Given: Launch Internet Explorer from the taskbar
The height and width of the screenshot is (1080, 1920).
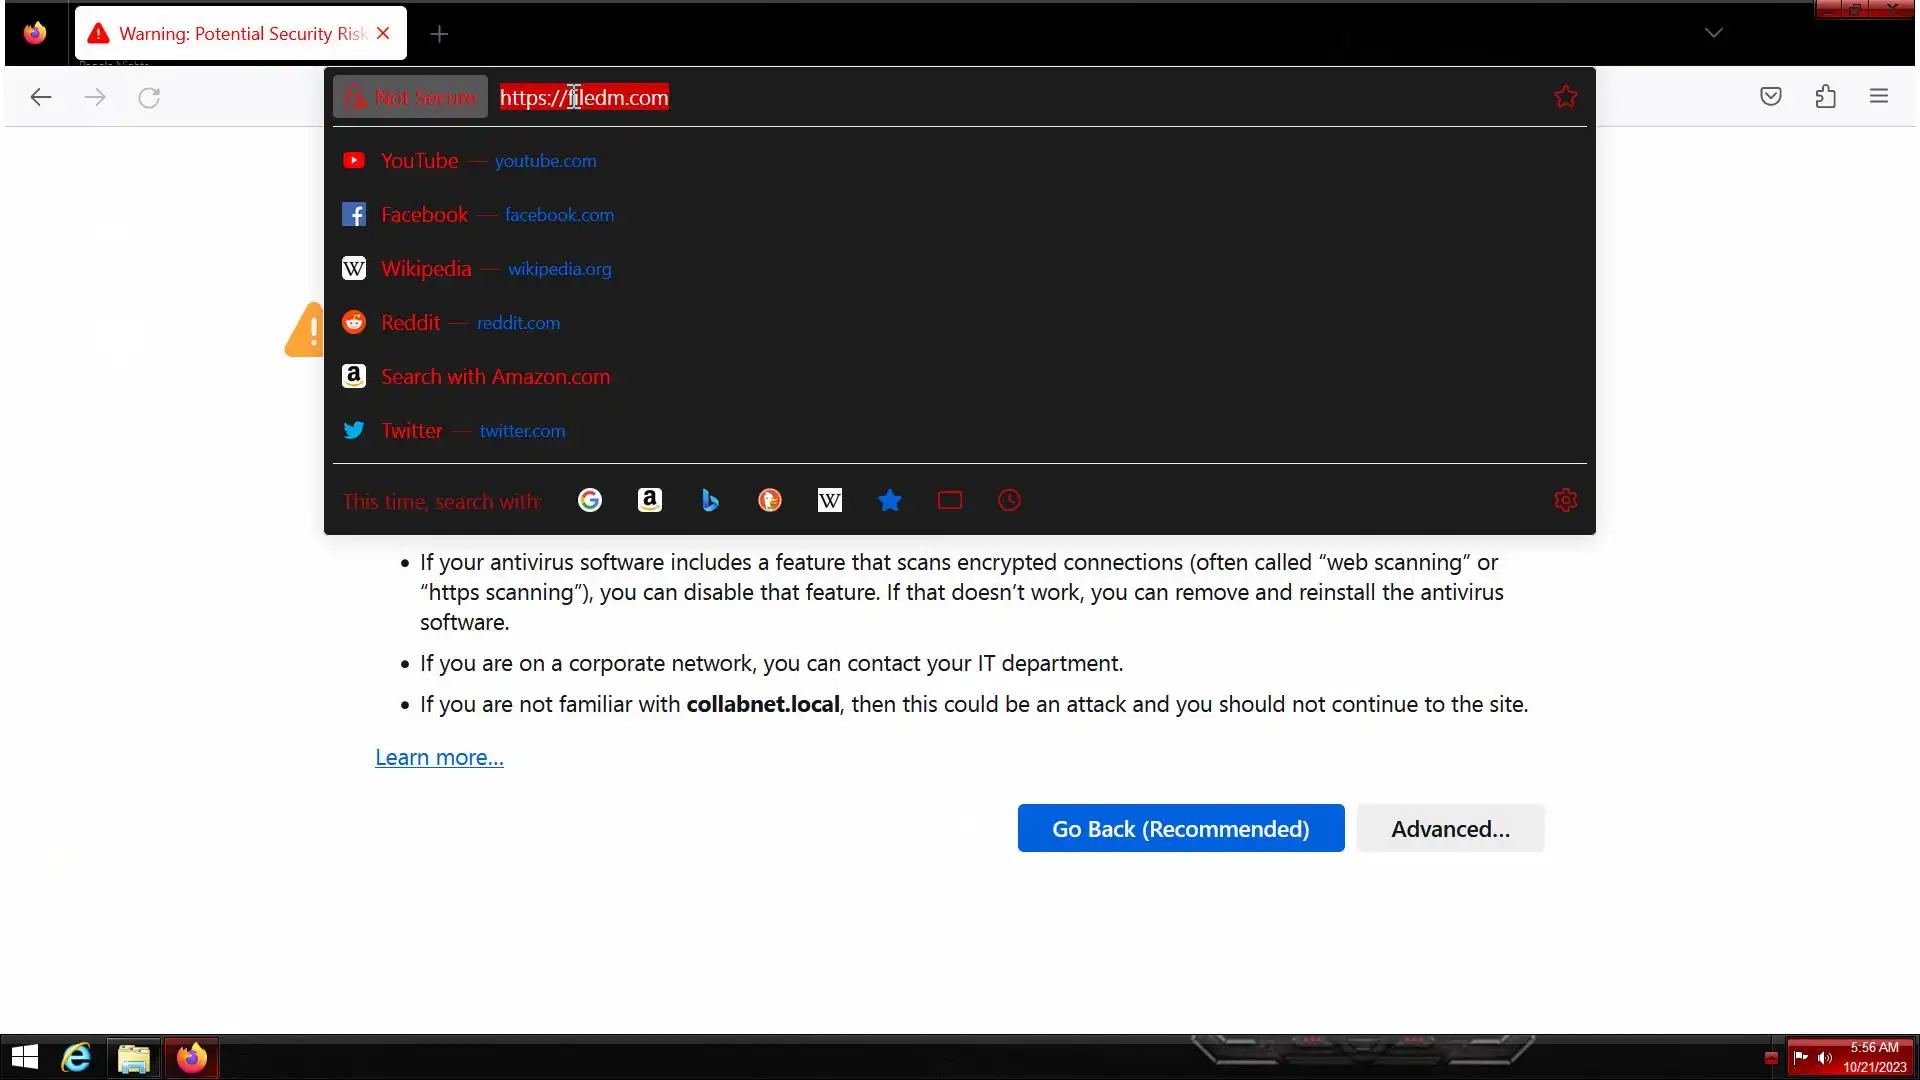Looking at the screenshot, I should (76, 1057).
